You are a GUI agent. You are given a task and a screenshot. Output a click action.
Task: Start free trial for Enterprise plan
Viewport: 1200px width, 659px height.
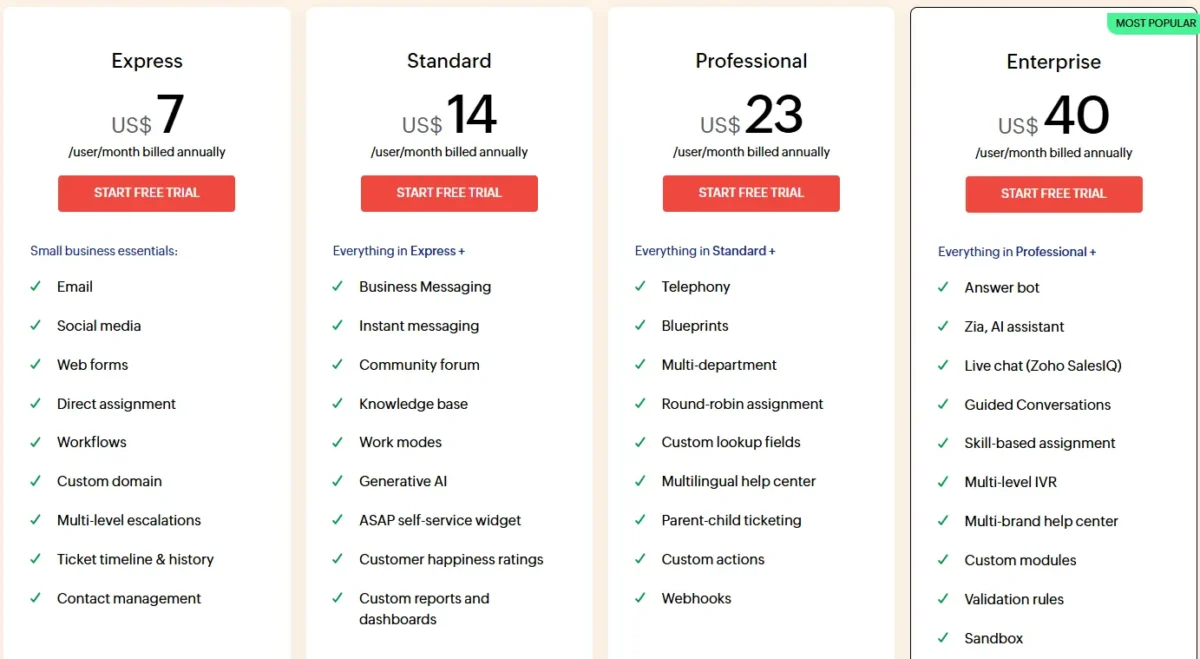1054,194
